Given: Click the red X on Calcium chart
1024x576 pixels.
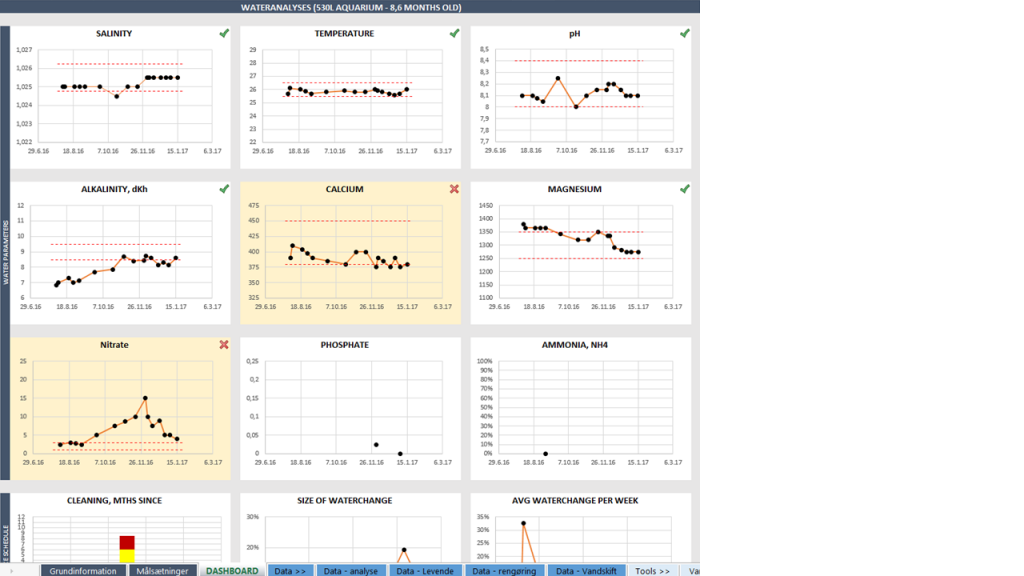Looking at the screenshot, I should point(454,189).
